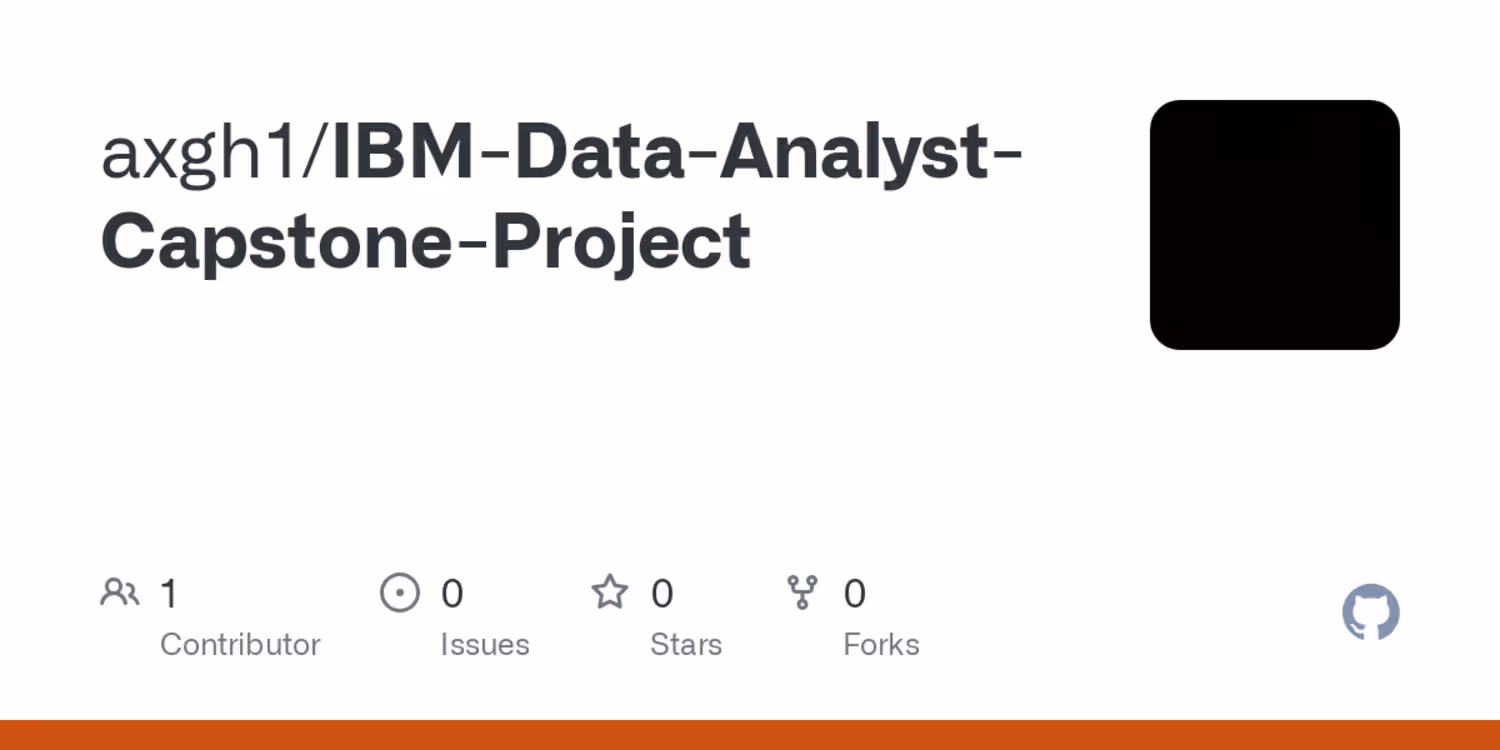Open the axgh1 owner name
The image size is (1500, 750).
pos(205,155)
